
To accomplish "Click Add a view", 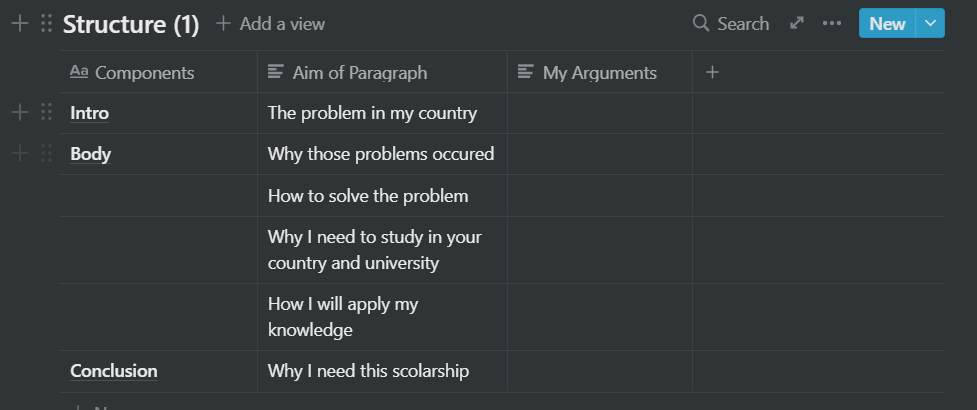I will 270,24.
